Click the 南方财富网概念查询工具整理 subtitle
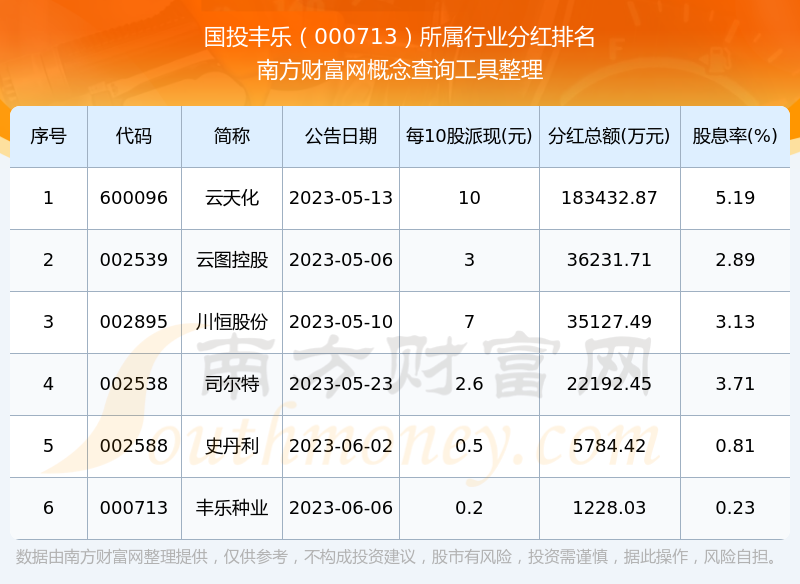800x584 pixels. coord(399,71)
